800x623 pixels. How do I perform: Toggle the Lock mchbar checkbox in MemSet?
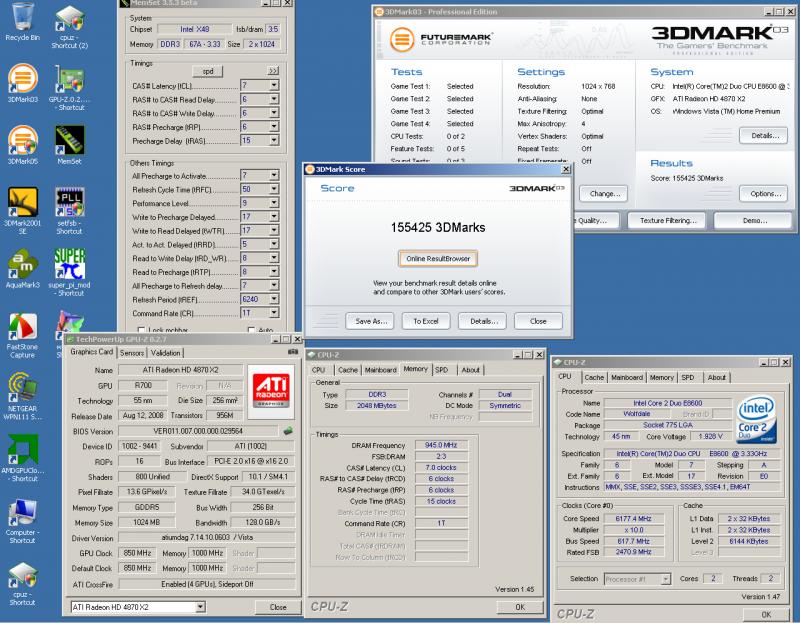click(x=141, y=330)
